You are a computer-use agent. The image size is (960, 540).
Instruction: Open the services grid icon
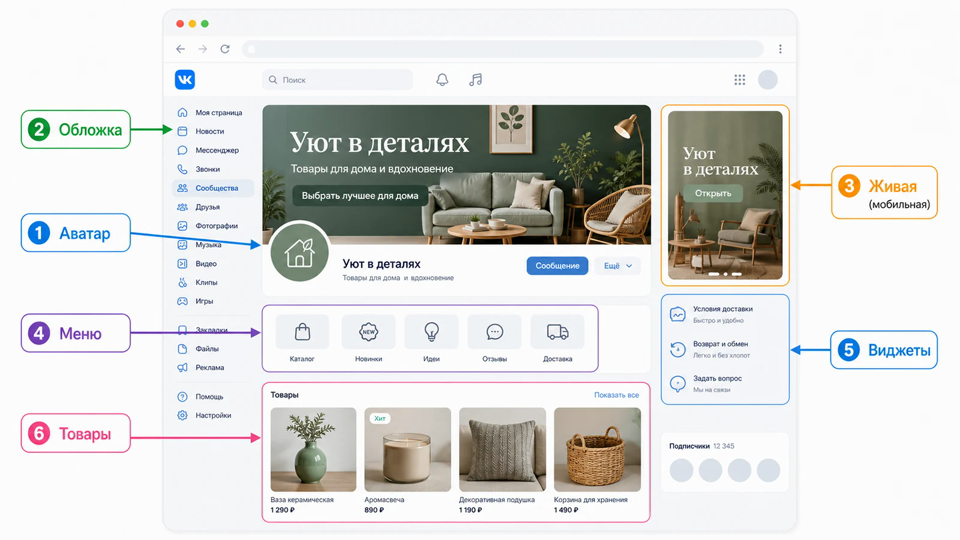click(740, 80)
